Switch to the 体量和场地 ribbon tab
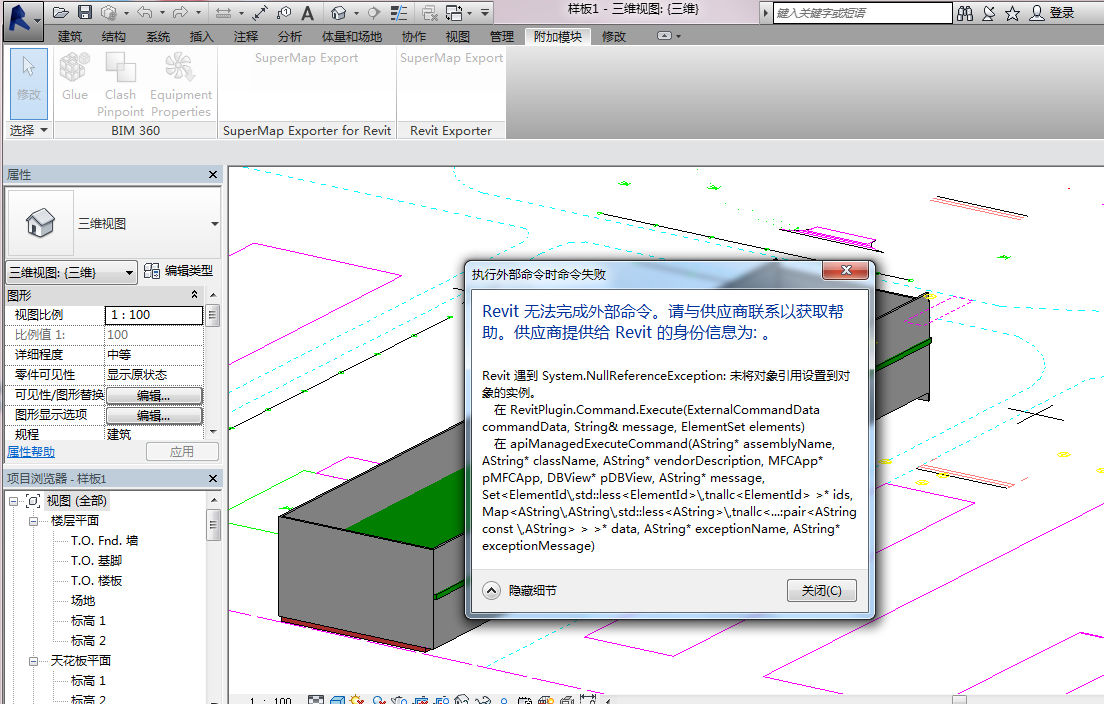 (x=351, y=36)
